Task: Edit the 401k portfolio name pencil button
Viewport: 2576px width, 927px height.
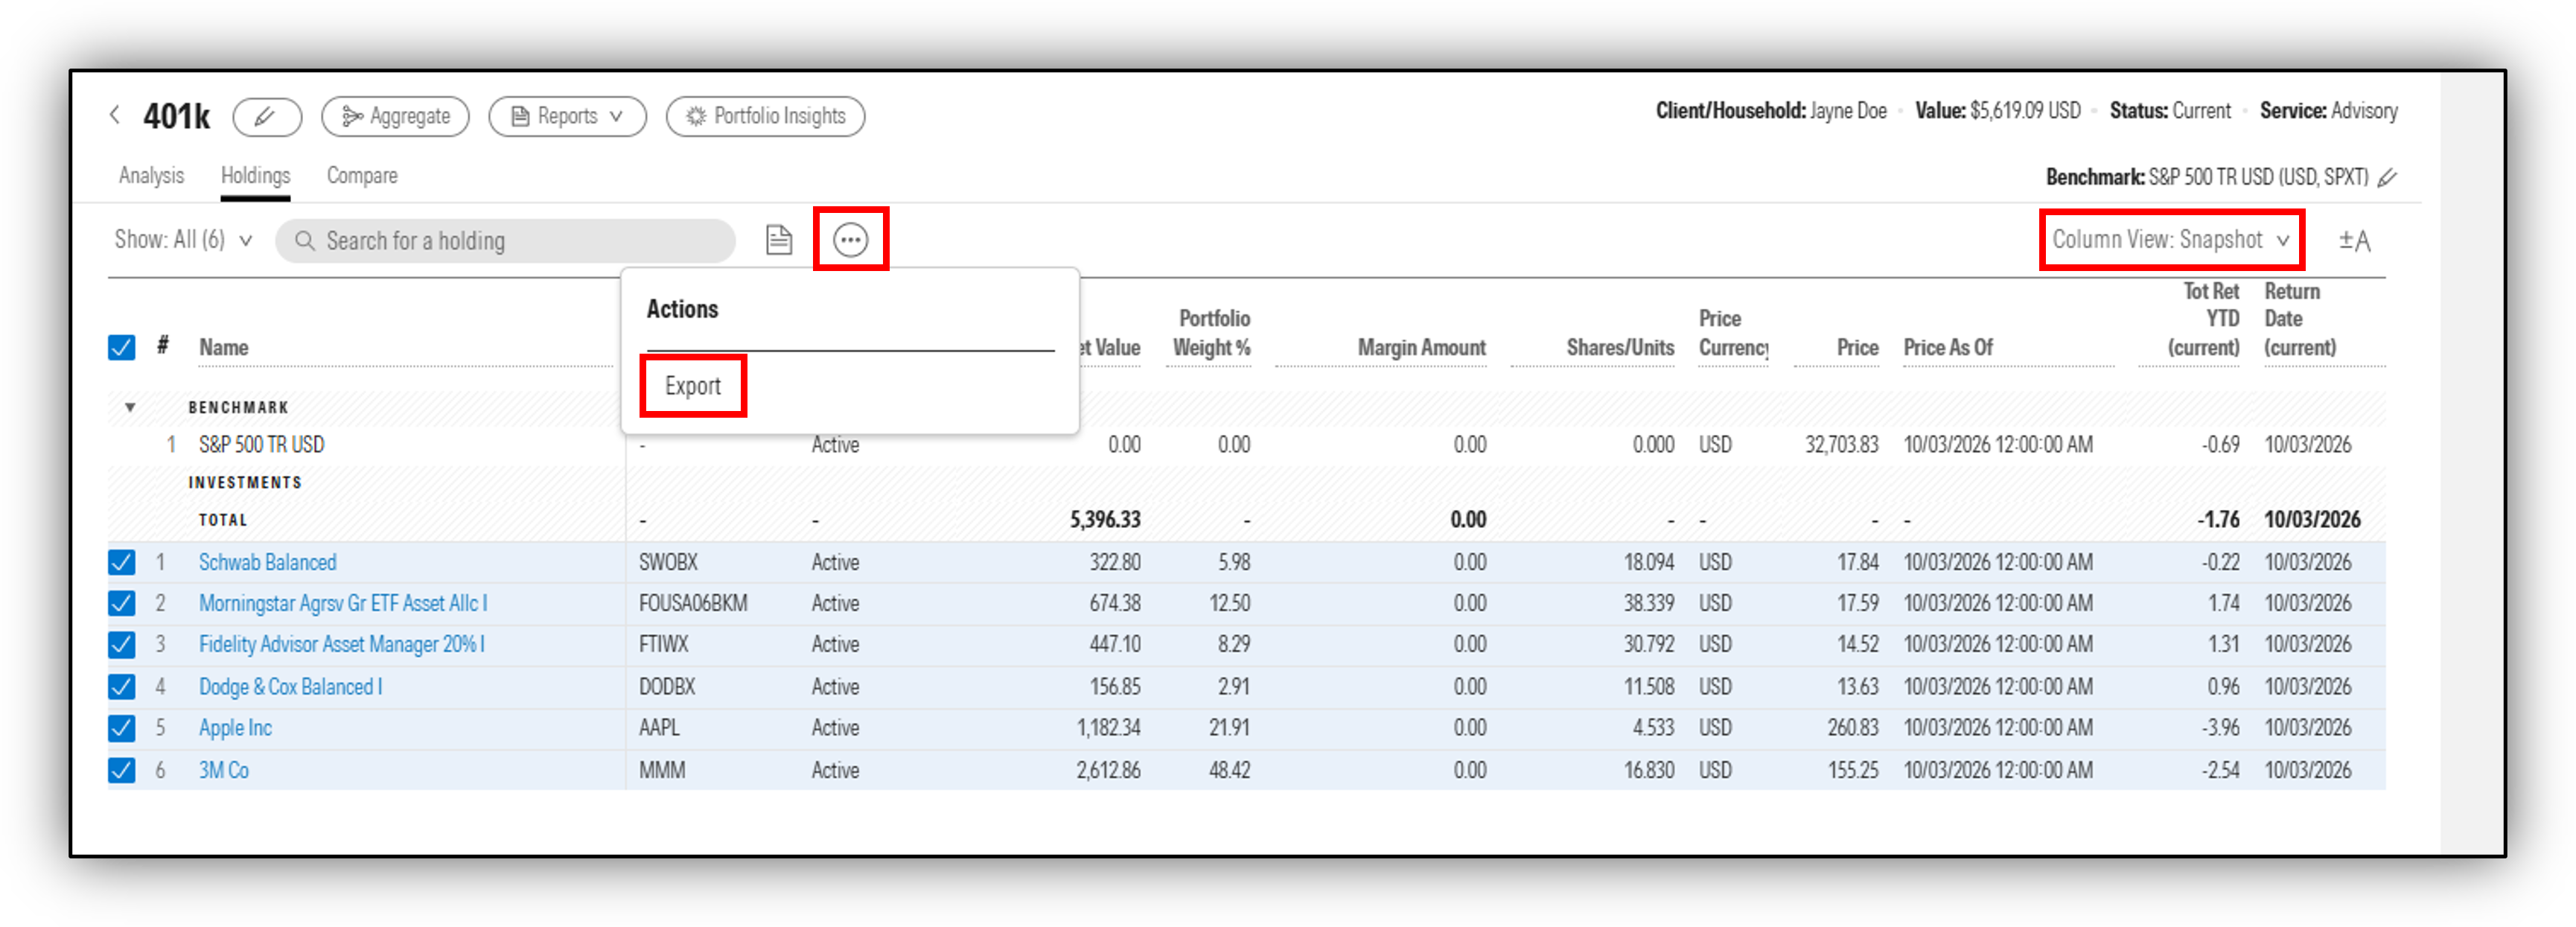Action: 267,117
